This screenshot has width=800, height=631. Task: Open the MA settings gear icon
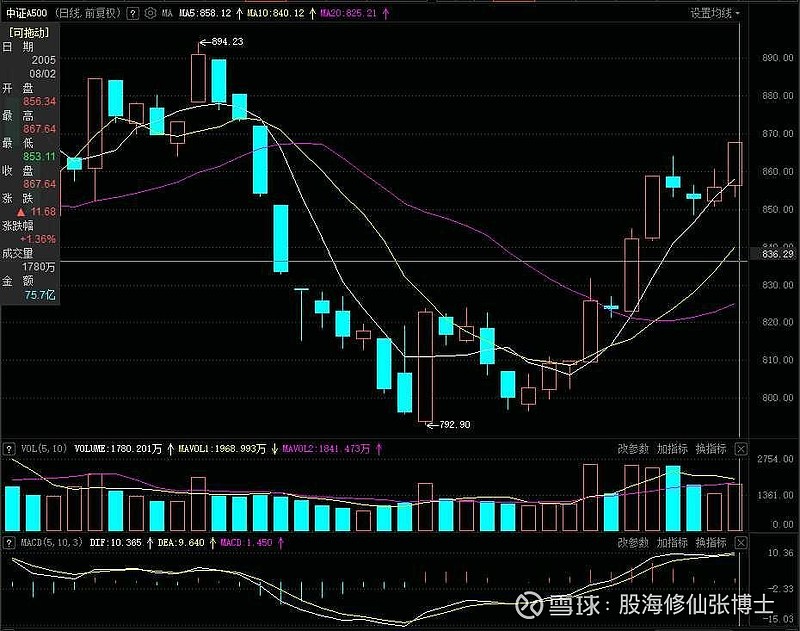pyautogui.click(x=150, y=12)
